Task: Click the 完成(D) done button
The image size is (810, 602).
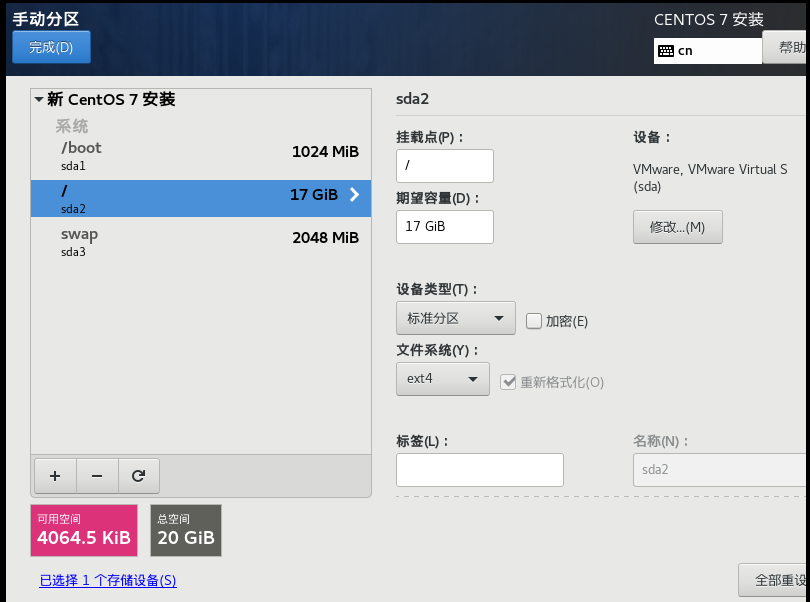Action: point(51,47)
